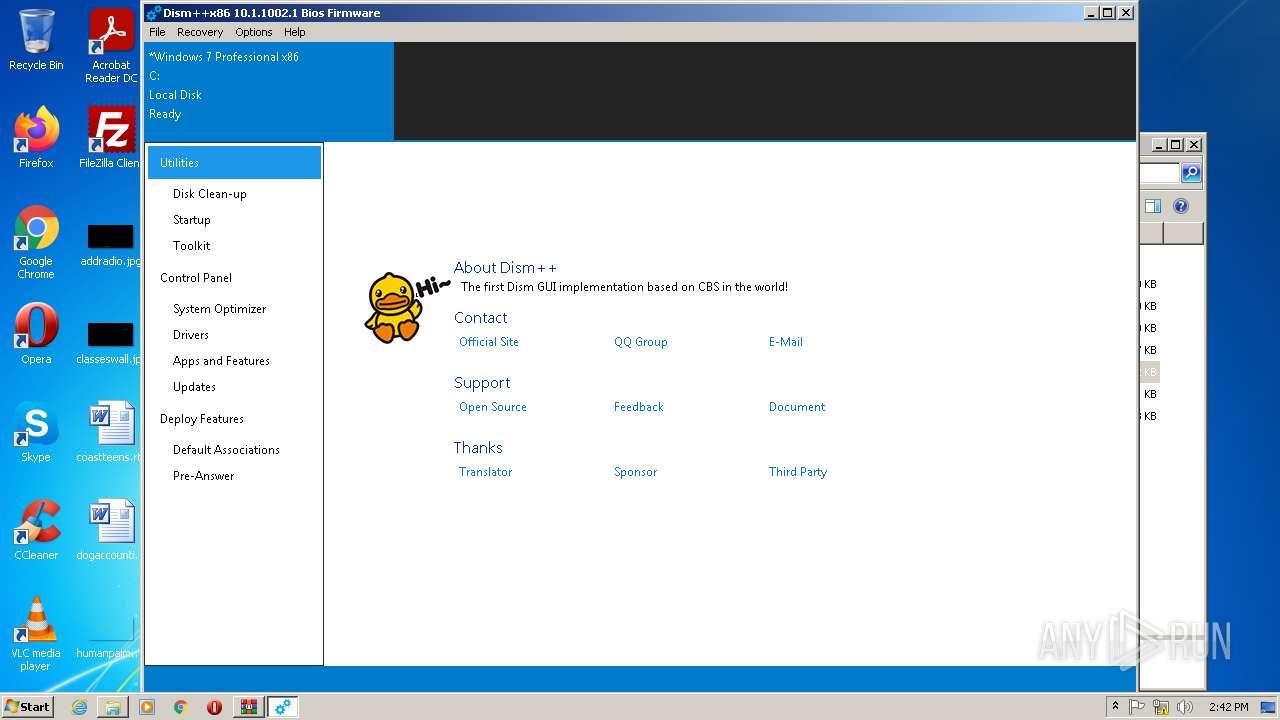The width and height of the screenshot is (1280, 720).
Task: Launch Acrobat Reader DC from desktop
Action: click(111, 46)
